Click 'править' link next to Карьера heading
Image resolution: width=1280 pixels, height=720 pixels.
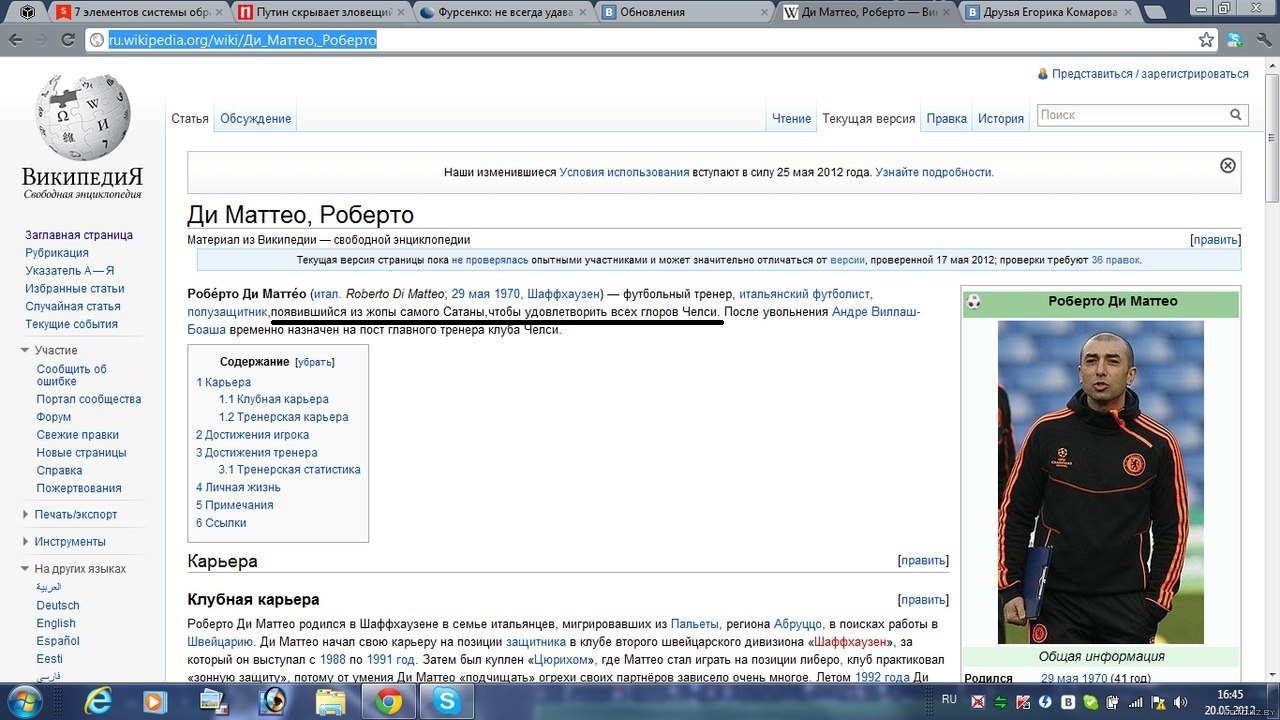point(923,561)
